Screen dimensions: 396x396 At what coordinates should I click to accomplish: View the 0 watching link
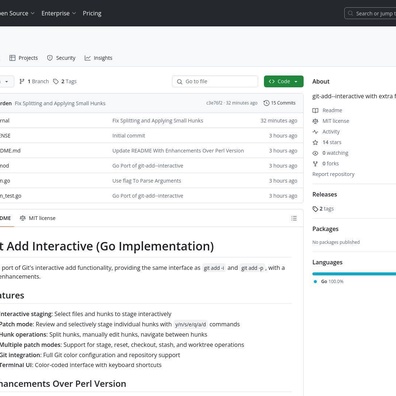click(335, 153)
